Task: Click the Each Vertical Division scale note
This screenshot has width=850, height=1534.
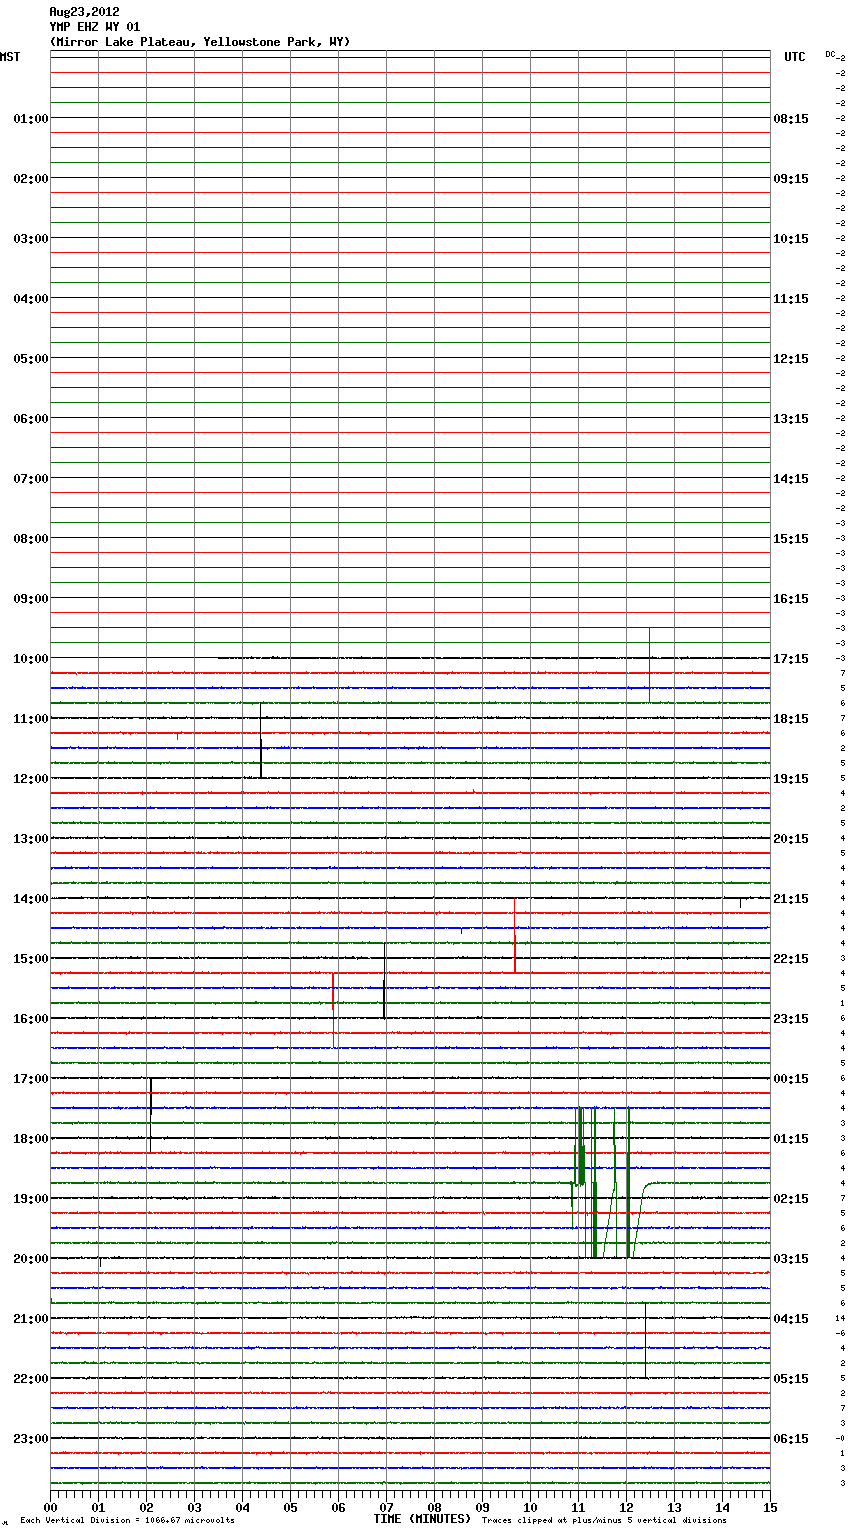Action: tap(127, 1520)
